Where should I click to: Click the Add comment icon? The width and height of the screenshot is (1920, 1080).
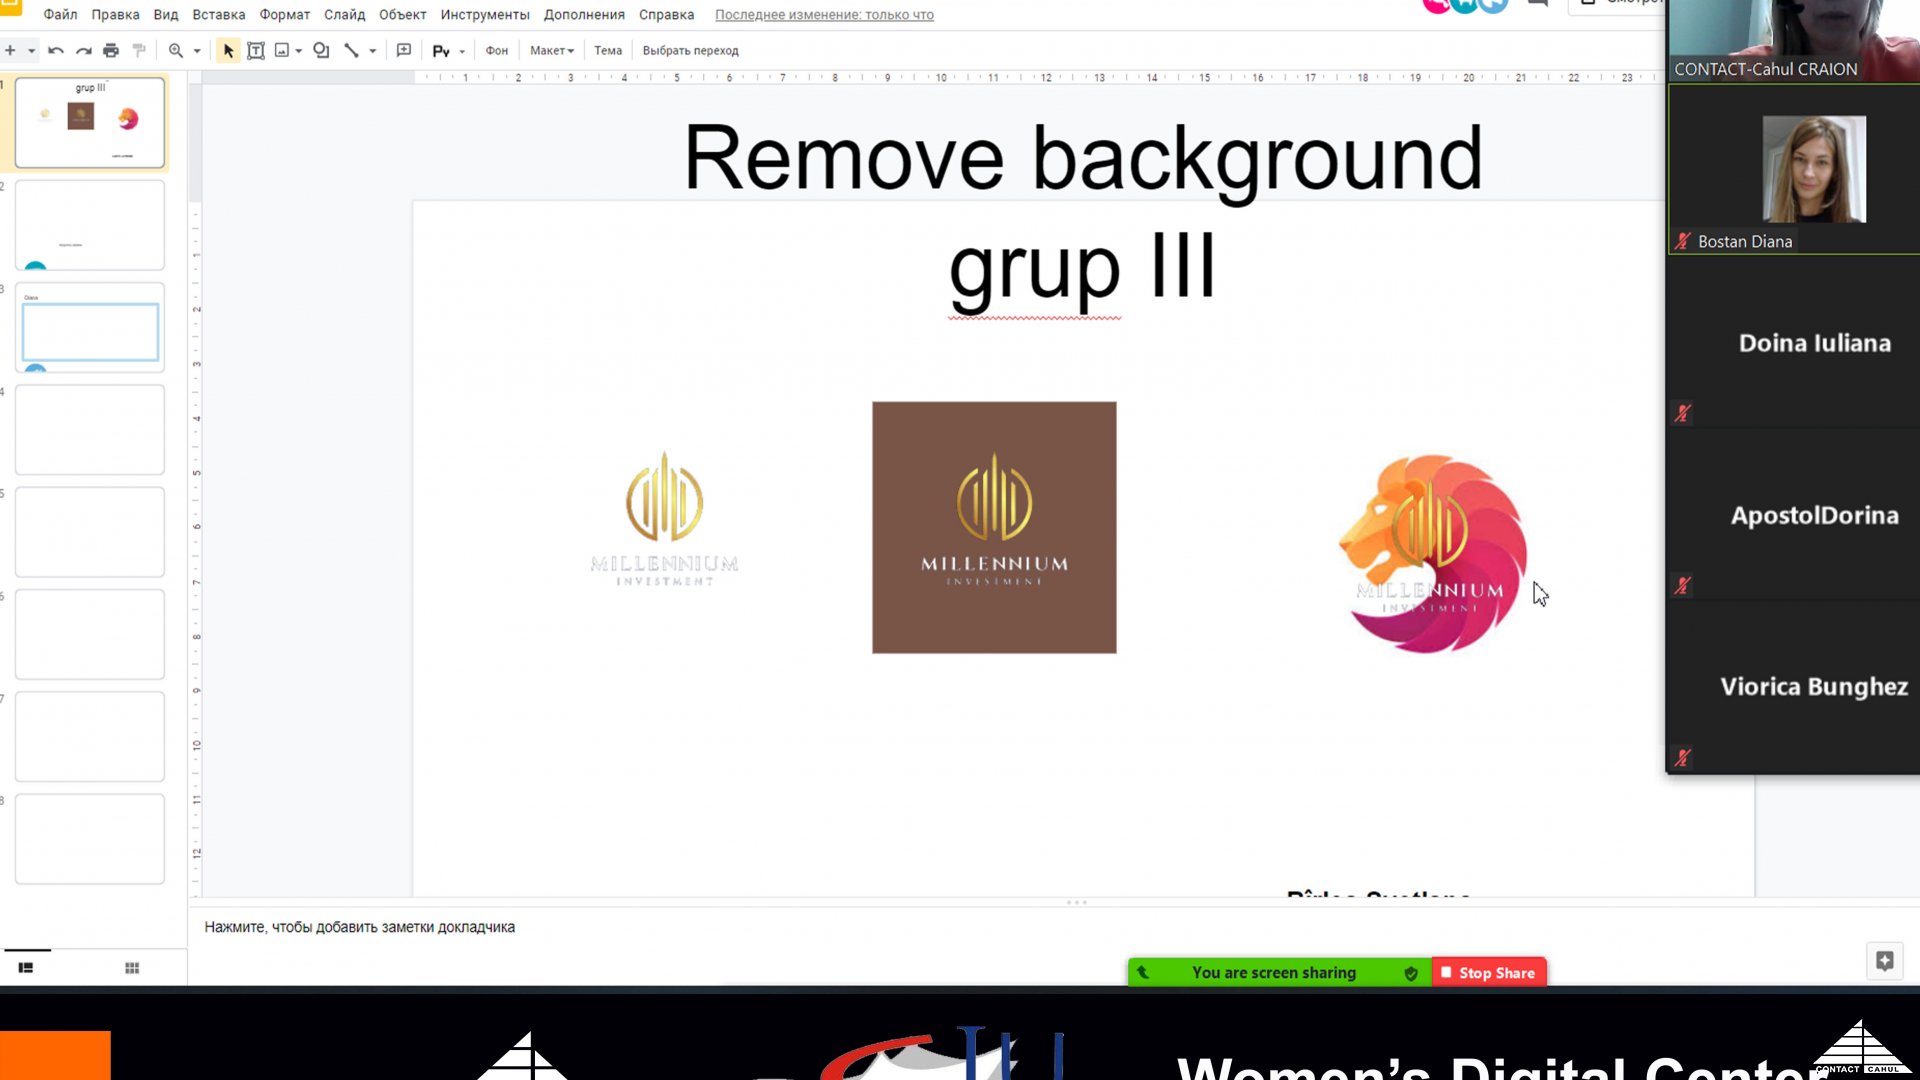pyautogui.click(x=404, y=50)
